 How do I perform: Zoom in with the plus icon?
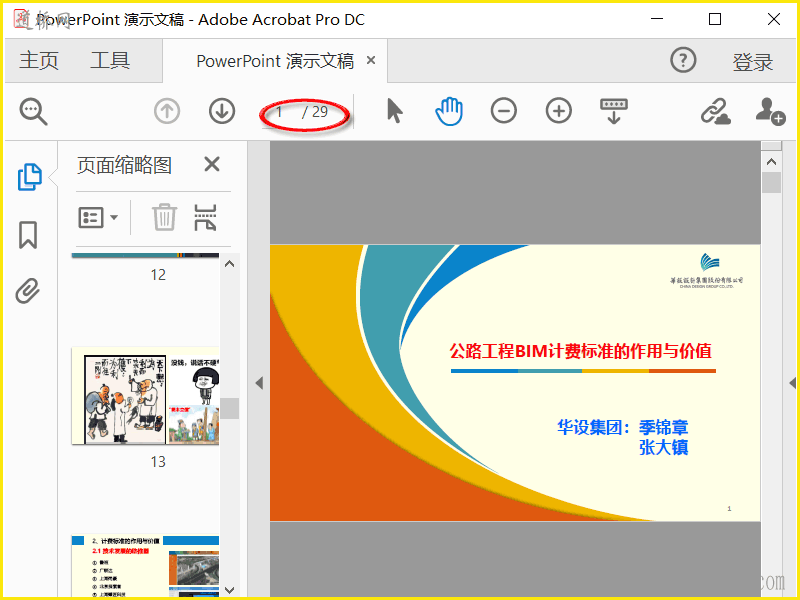(x=559, y=111)
